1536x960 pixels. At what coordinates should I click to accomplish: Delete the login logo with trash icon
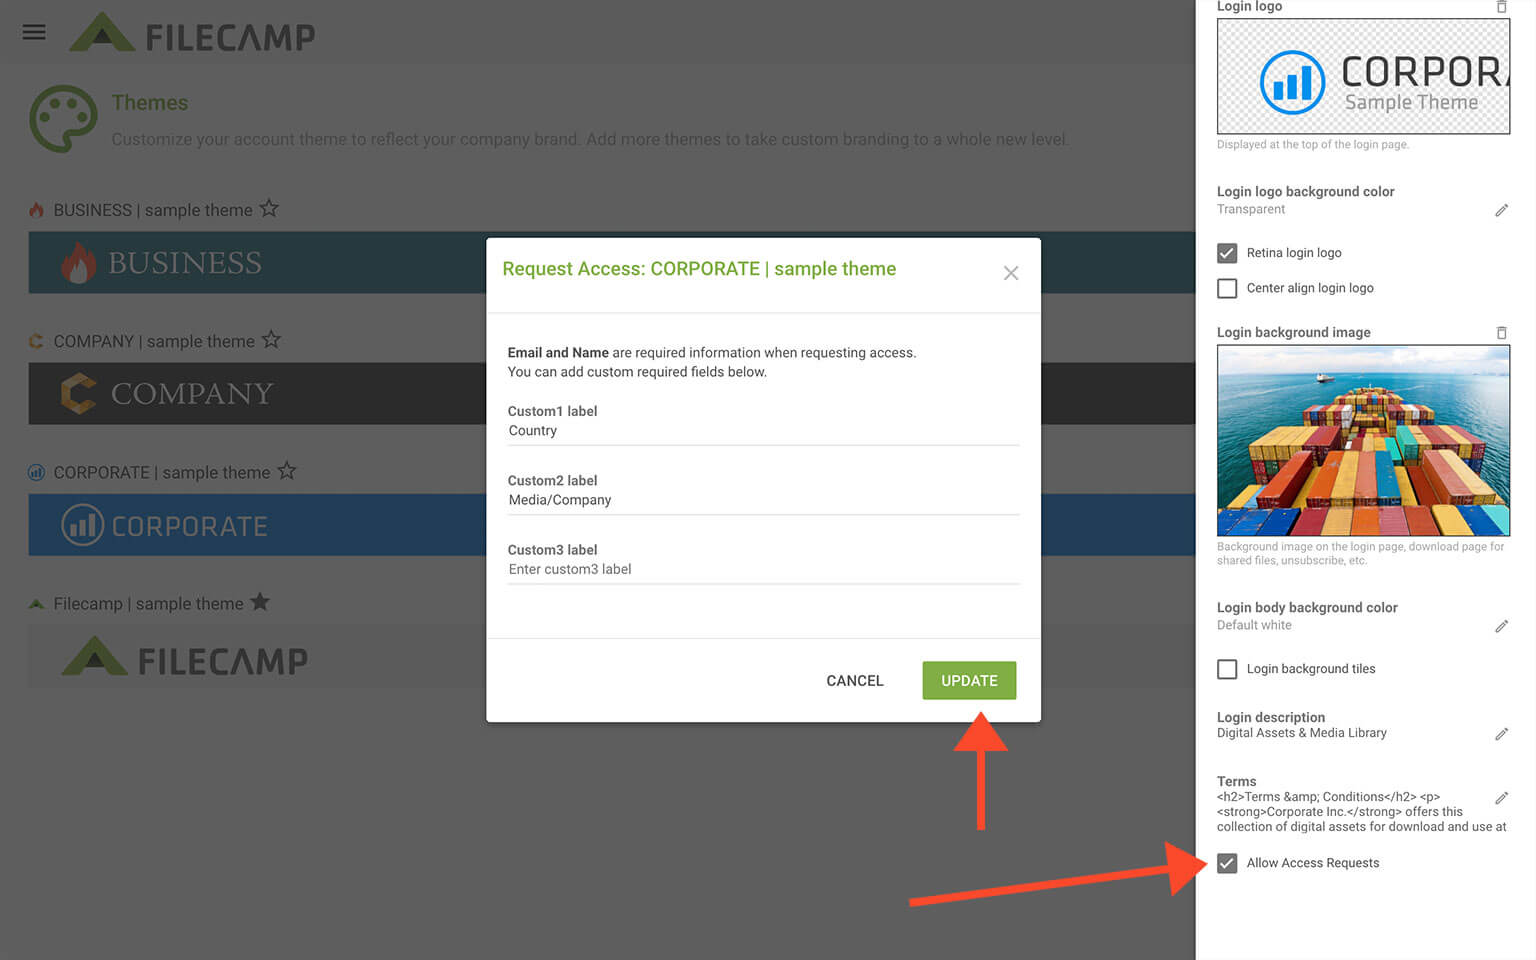pos(1501,7)
